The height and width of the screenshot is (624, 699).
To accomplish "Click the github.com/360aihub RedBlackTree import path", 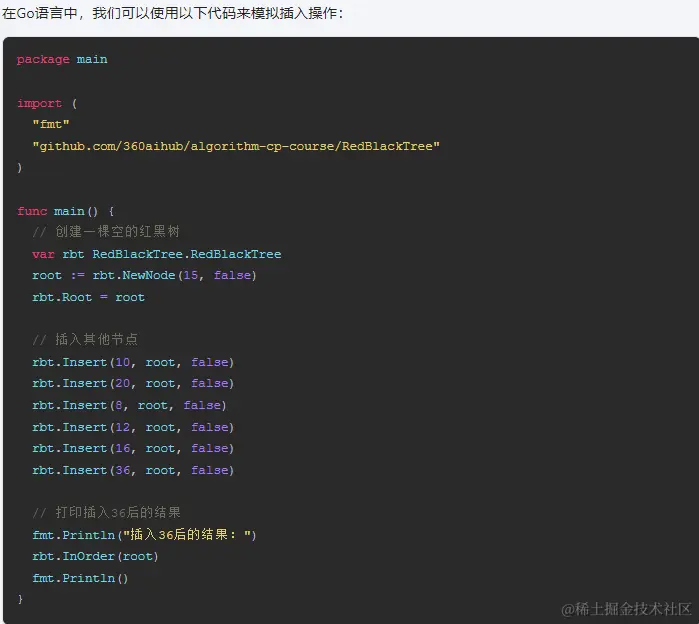I will coord(236,146).
